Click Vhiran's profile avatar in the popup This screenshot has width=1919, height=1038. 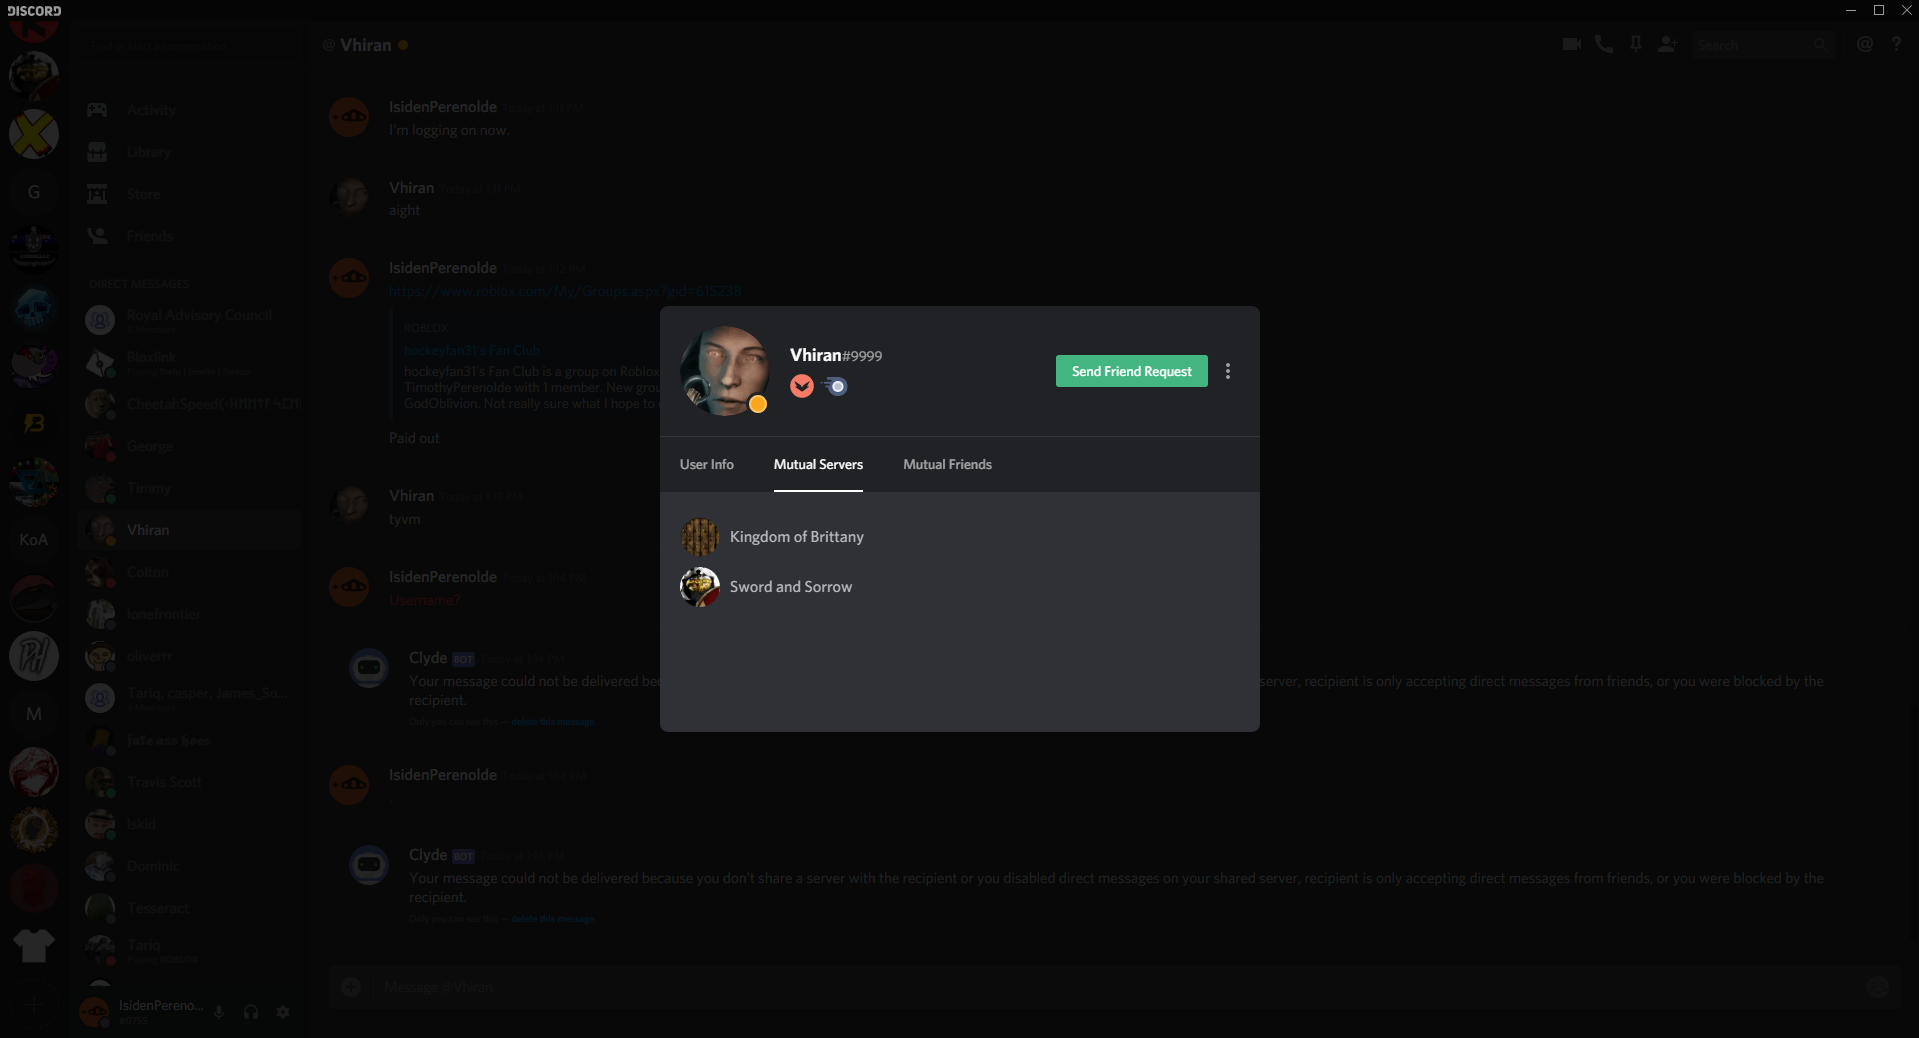click(x=724, y=371)
